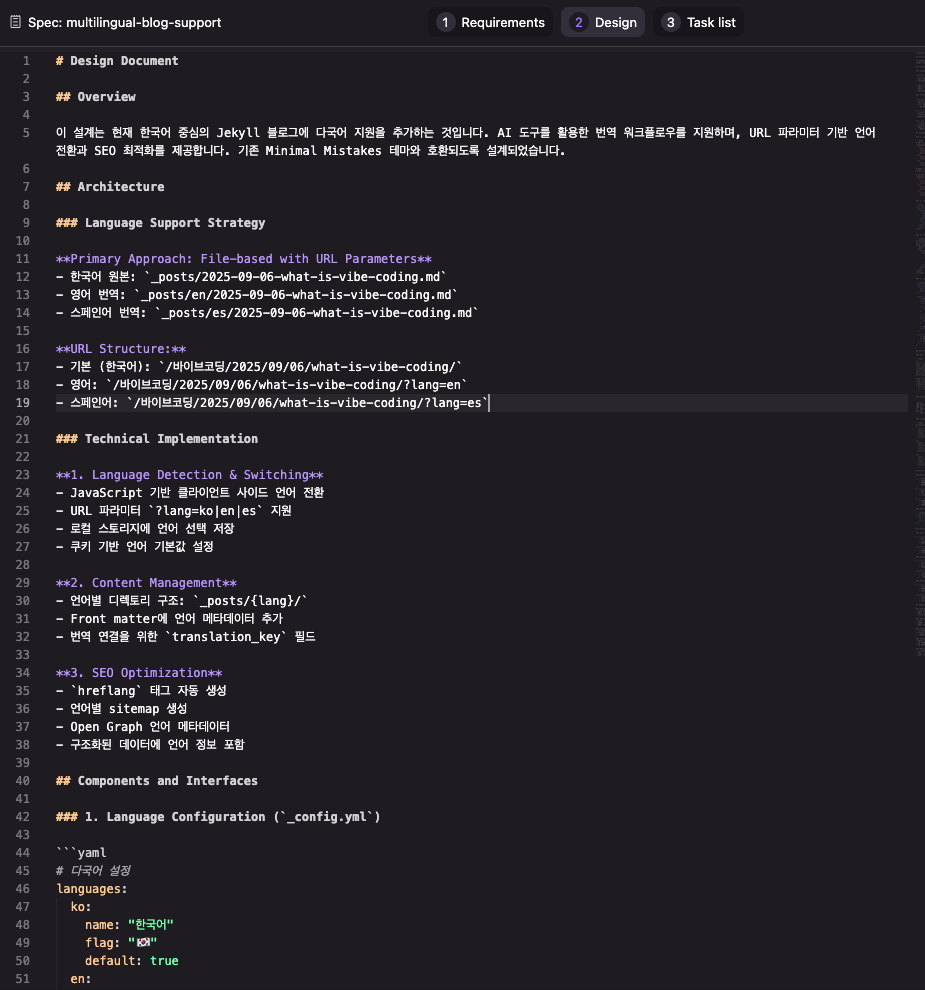Select the Design tab

coord(603,22)
